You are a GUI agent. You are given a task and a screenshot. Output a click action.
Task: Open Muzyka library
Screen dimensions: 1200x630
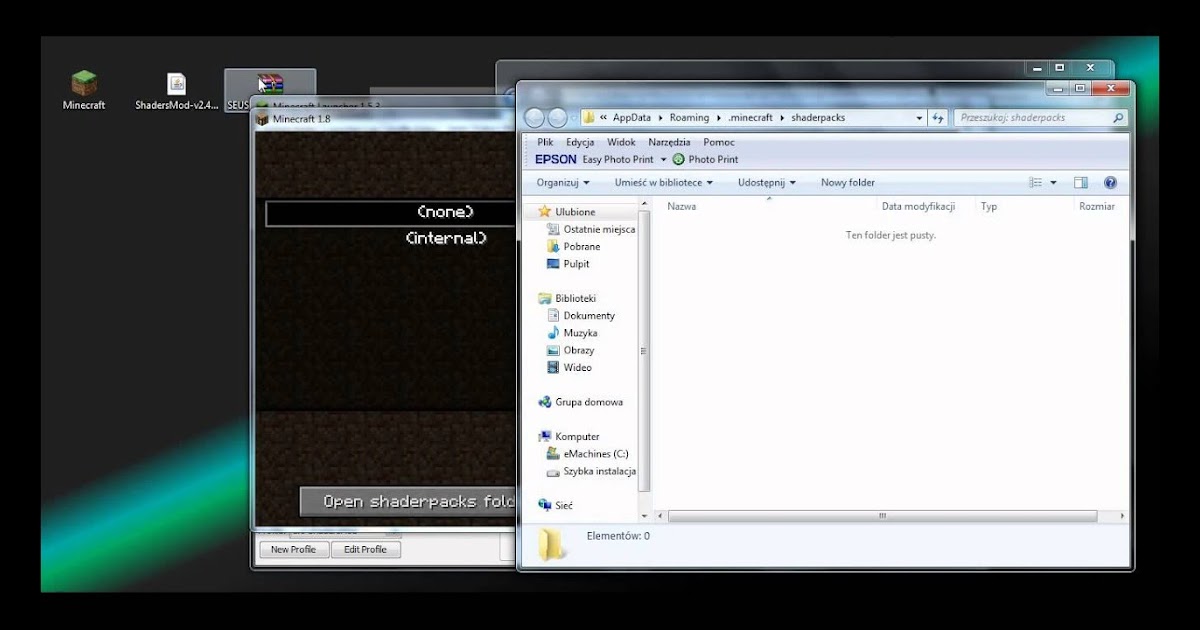point(572,333)
